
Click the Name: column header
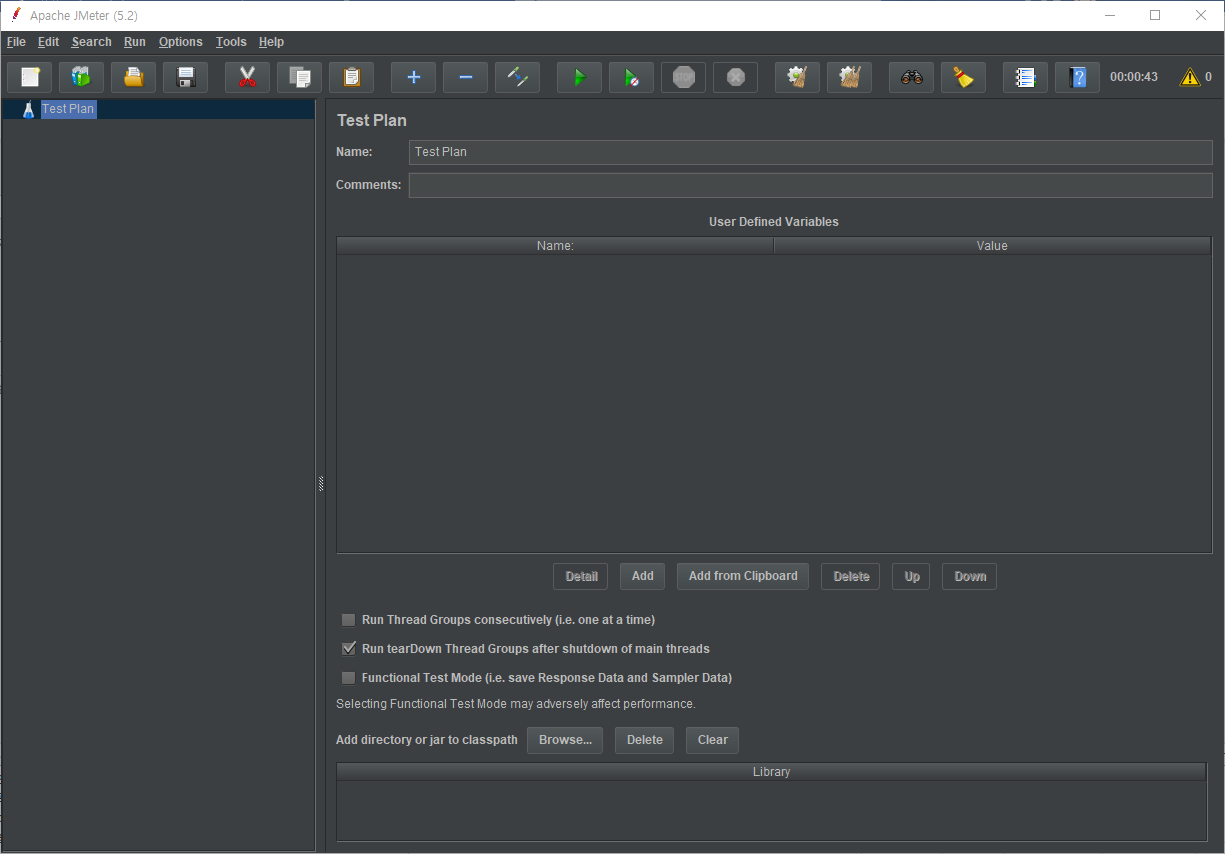[555, 246]
